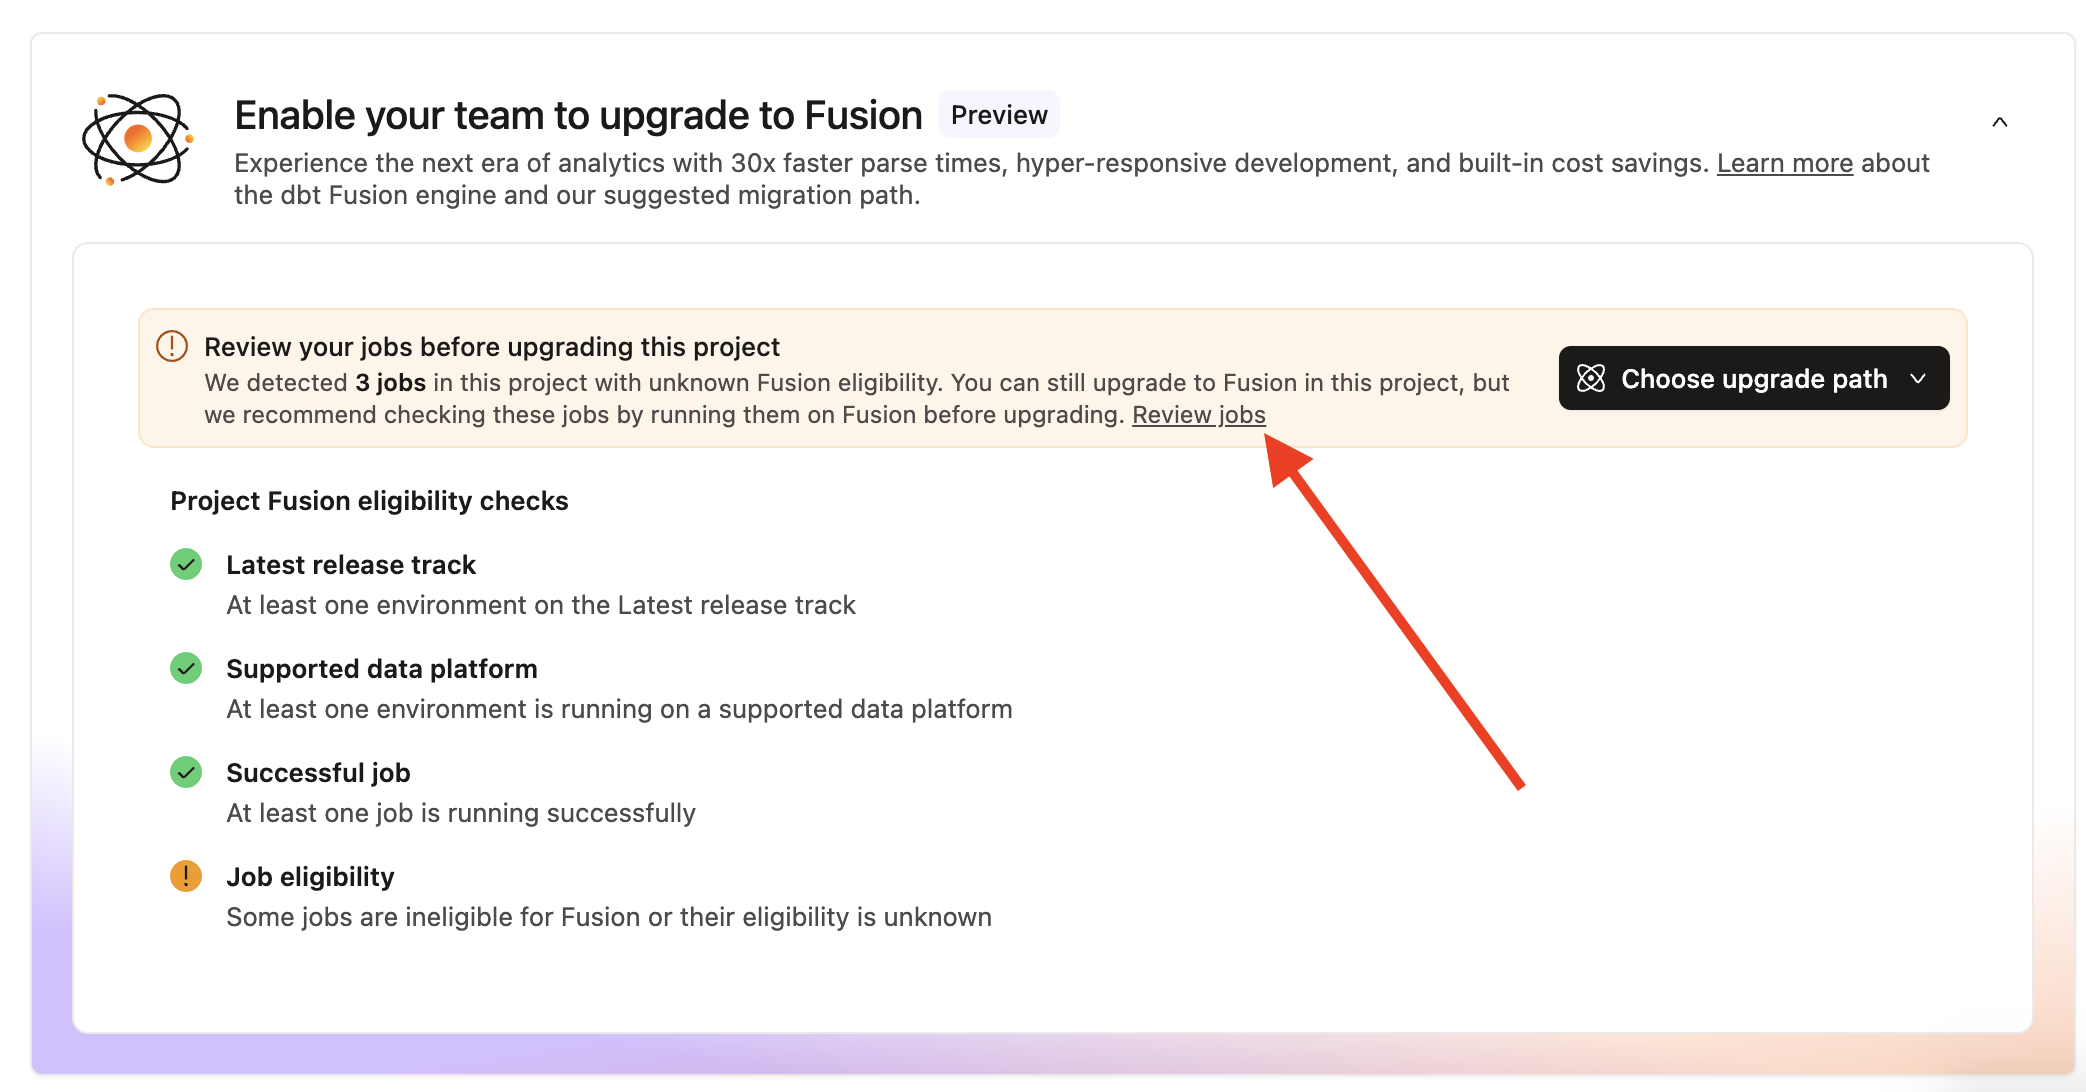Screen dimensions: 2086x1092
Task: Click the orange Job eligibility warning icon
Action: [186, 876]
